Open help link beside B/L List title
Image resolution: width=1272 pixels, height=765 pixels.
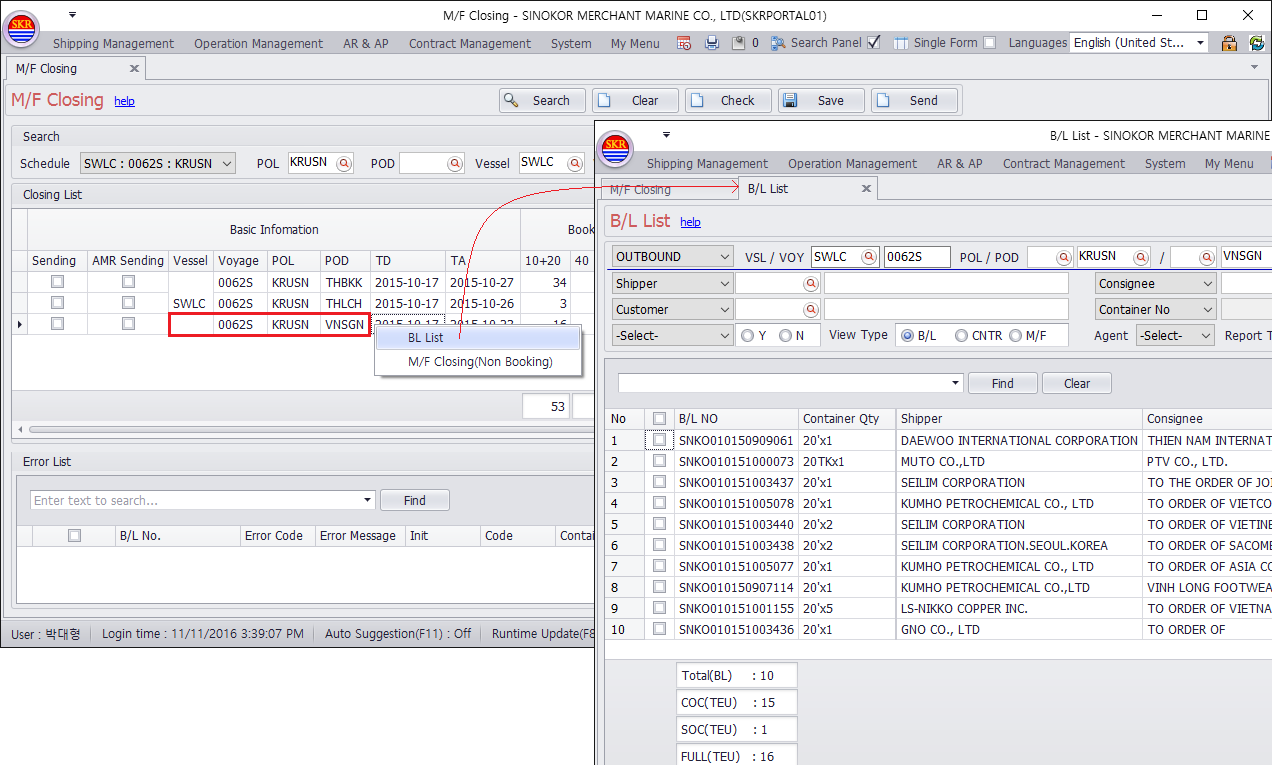[690, 222]
